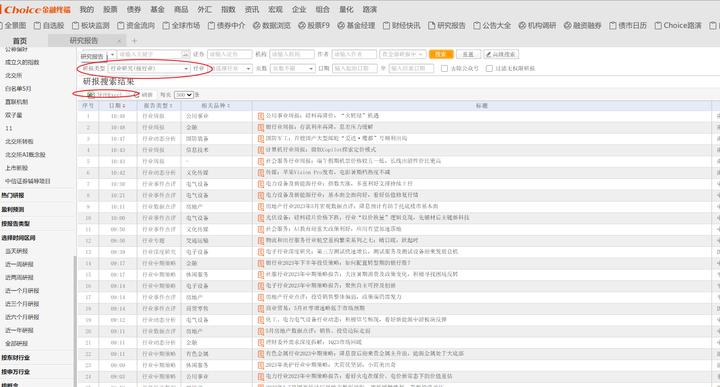Open the 每页 500 per-page dropdown
The height and width of the screenshot is (387, 720).
pos(183,95)
